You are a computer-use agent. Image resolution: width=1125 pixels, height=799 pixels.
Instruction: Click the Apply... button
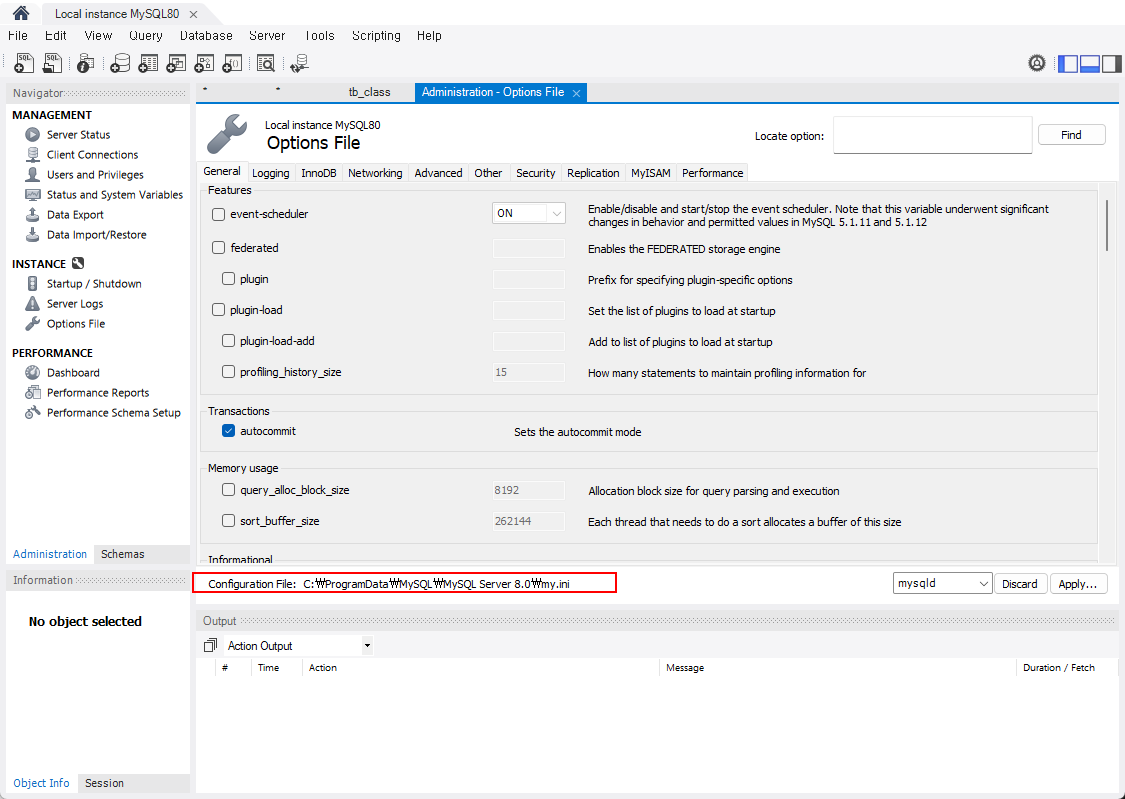(x=1078, y=584)
